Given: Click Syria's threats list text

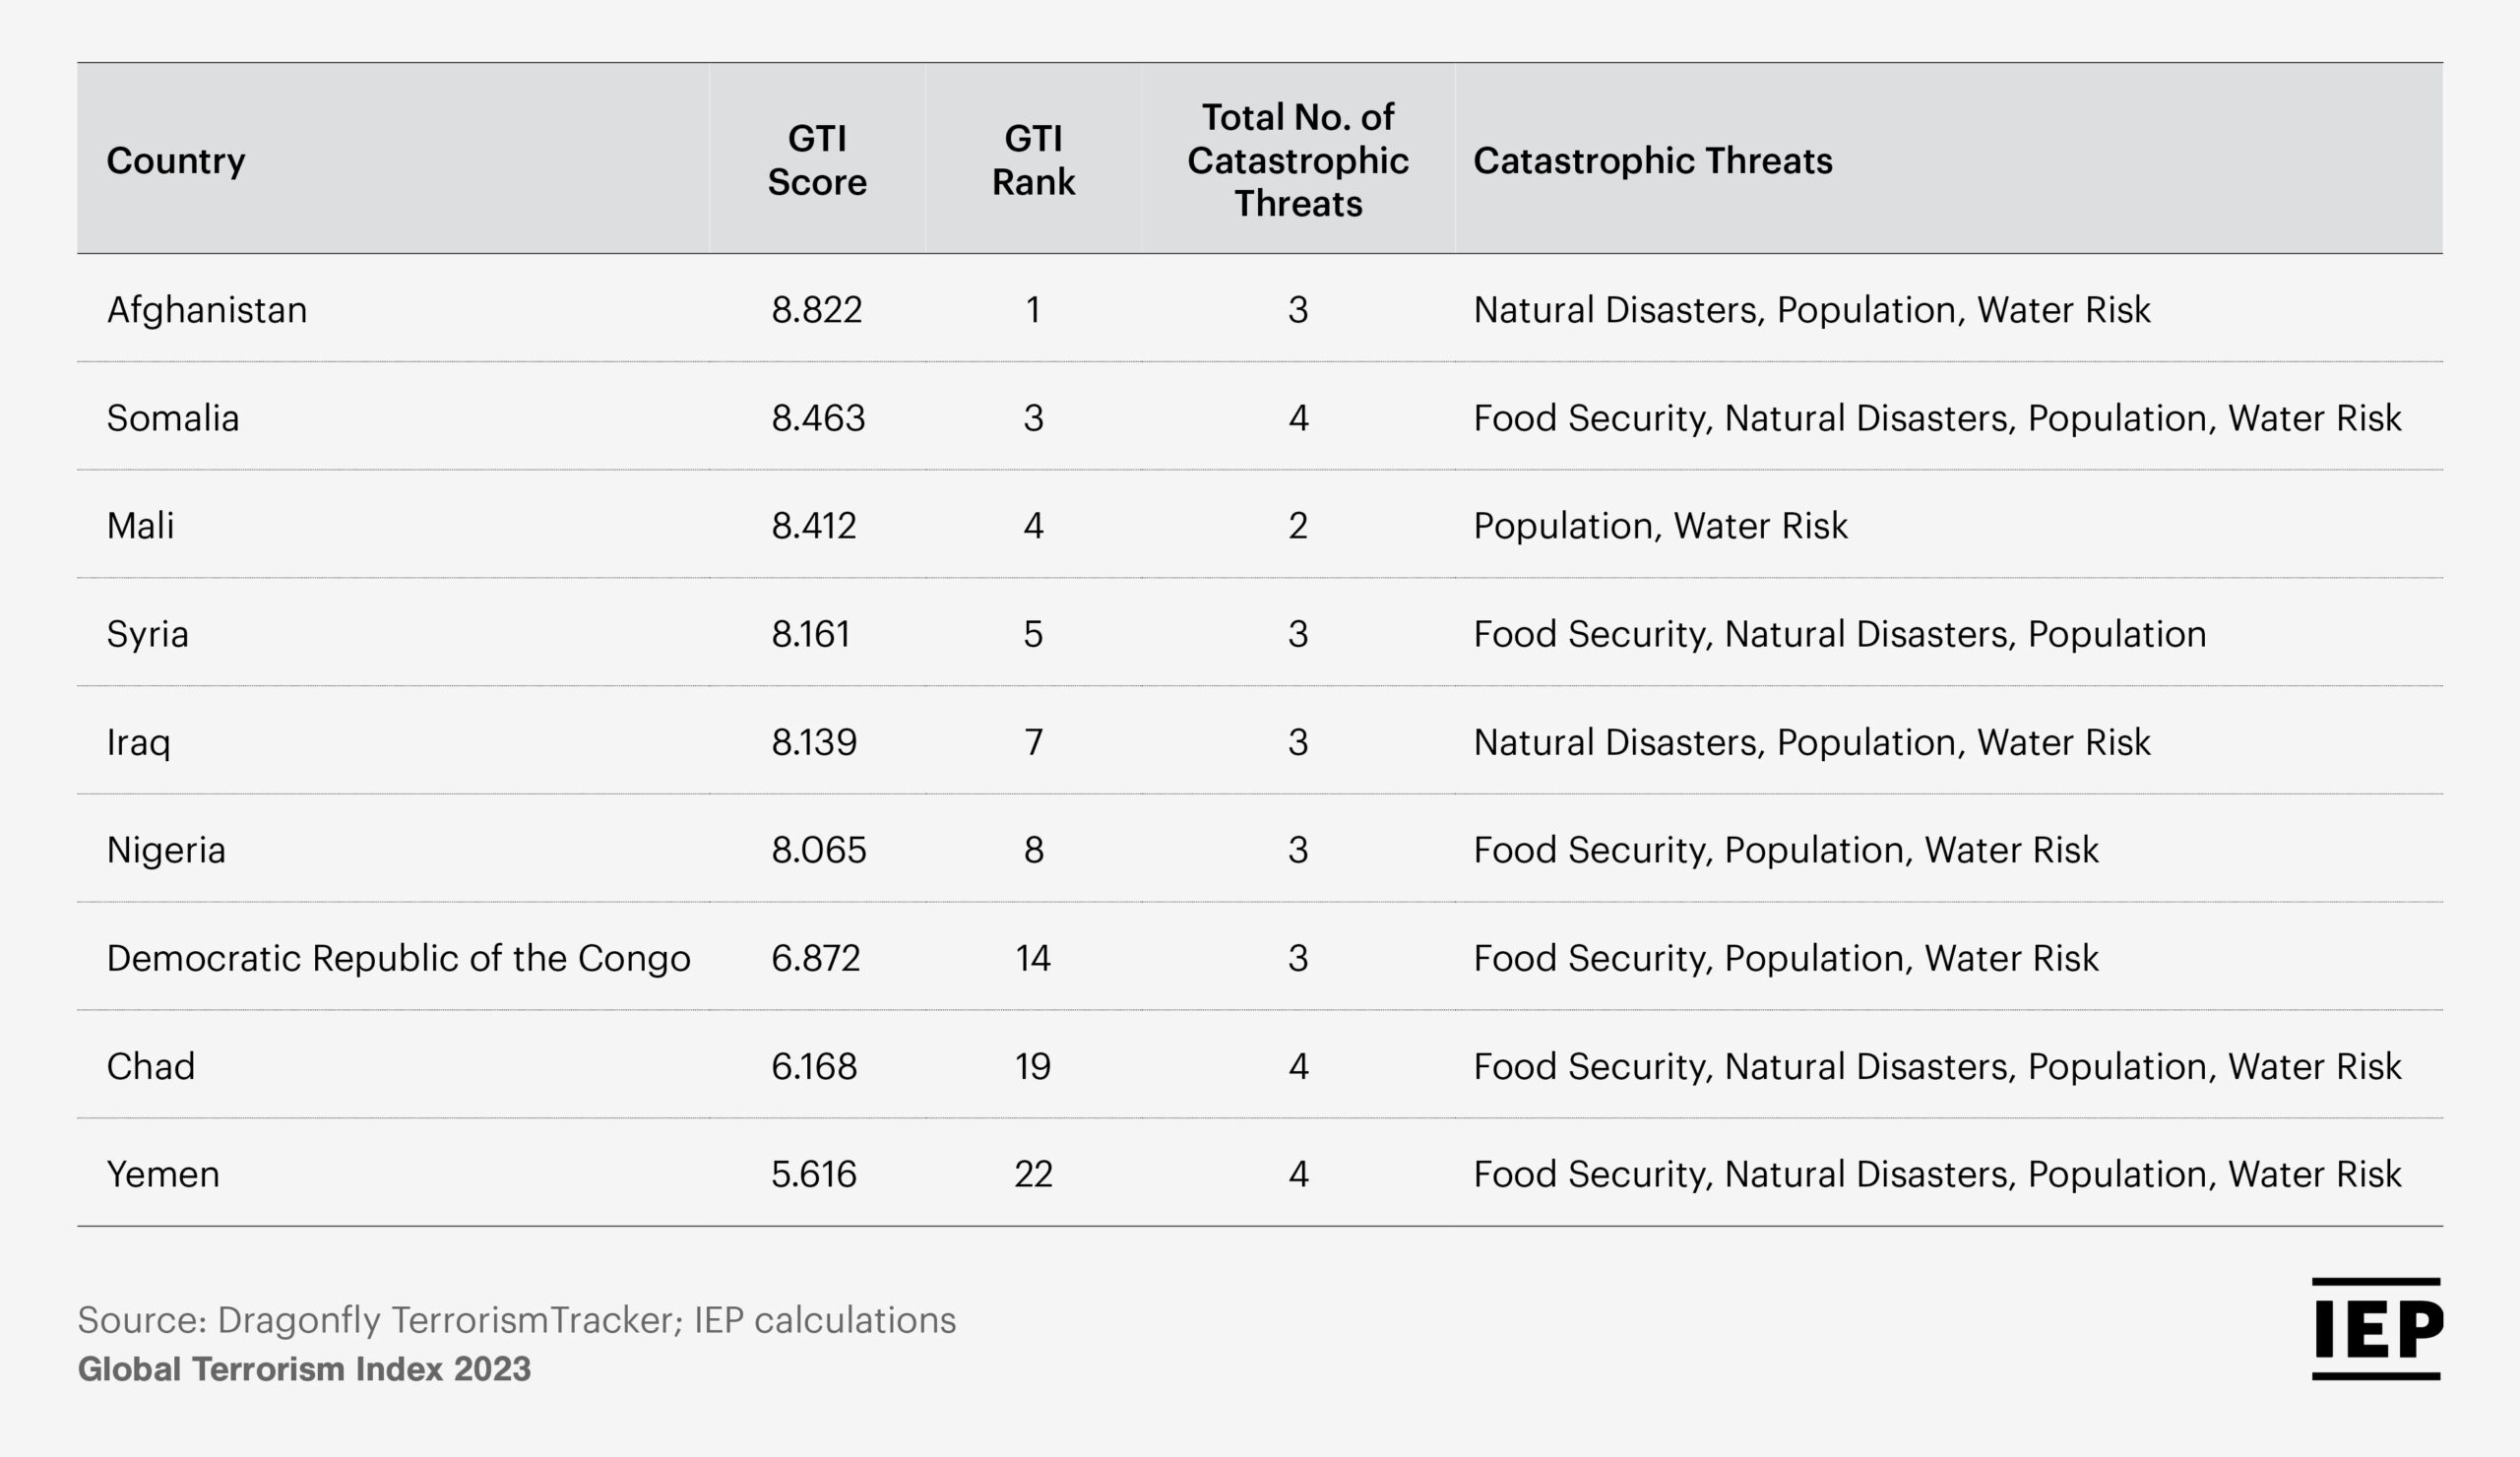Looking at the screenshot, I should click(1839, 634).
